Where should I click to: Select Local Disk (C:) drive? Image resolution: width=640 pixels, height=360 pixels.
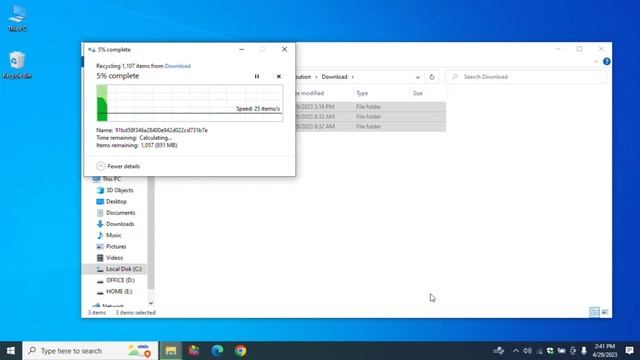[115, 269]
